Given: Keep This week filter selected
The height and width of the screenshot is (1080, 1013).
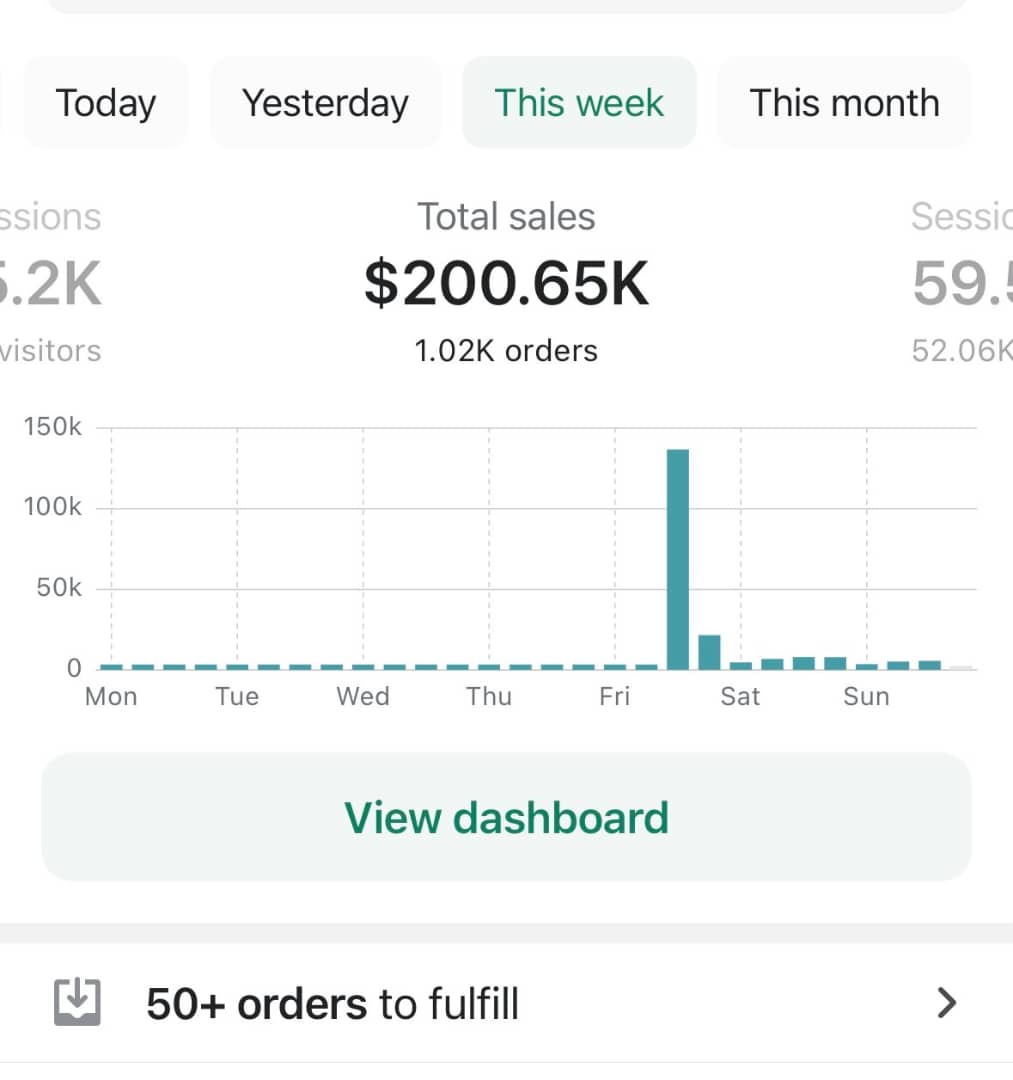Looking at the screenshot, I should point(579,102).
